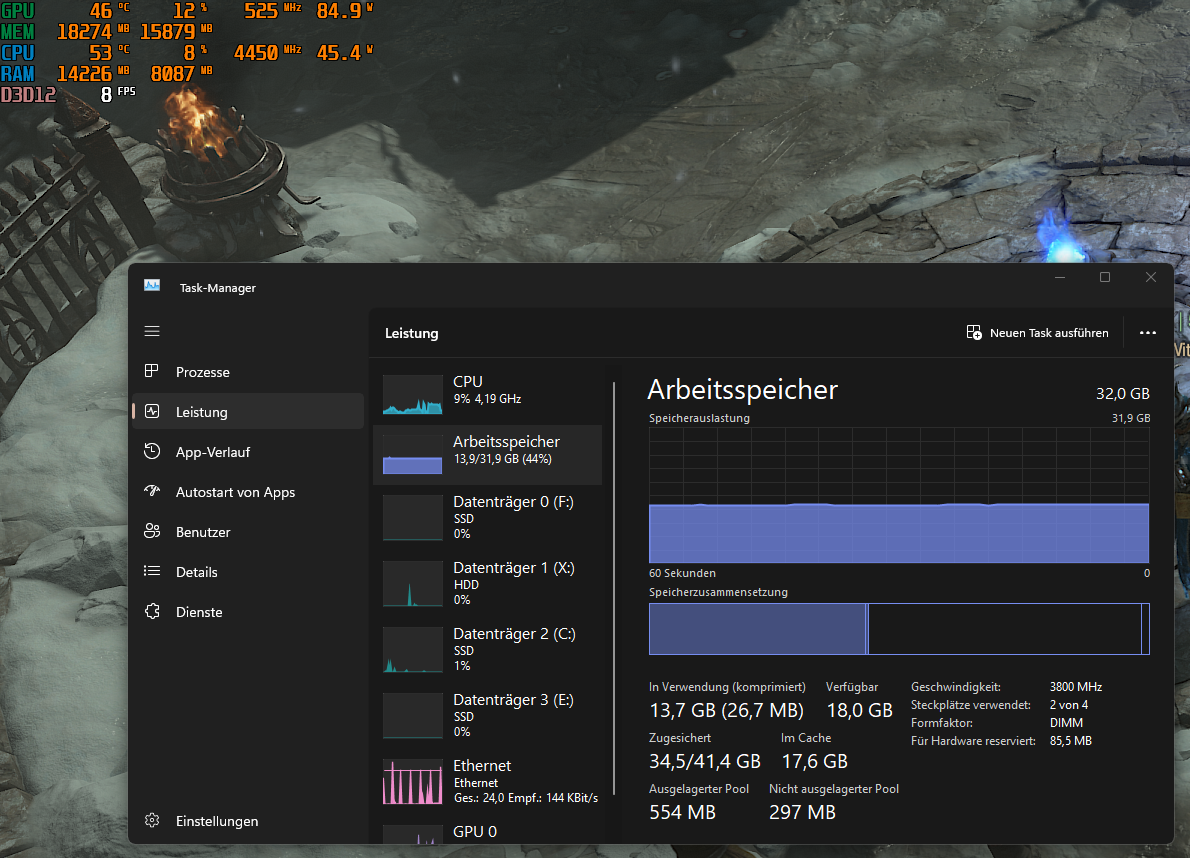Click the GPU temperature overlay reading 46 °C
The image size is (1190, 858).
click(x=109, y=11)
